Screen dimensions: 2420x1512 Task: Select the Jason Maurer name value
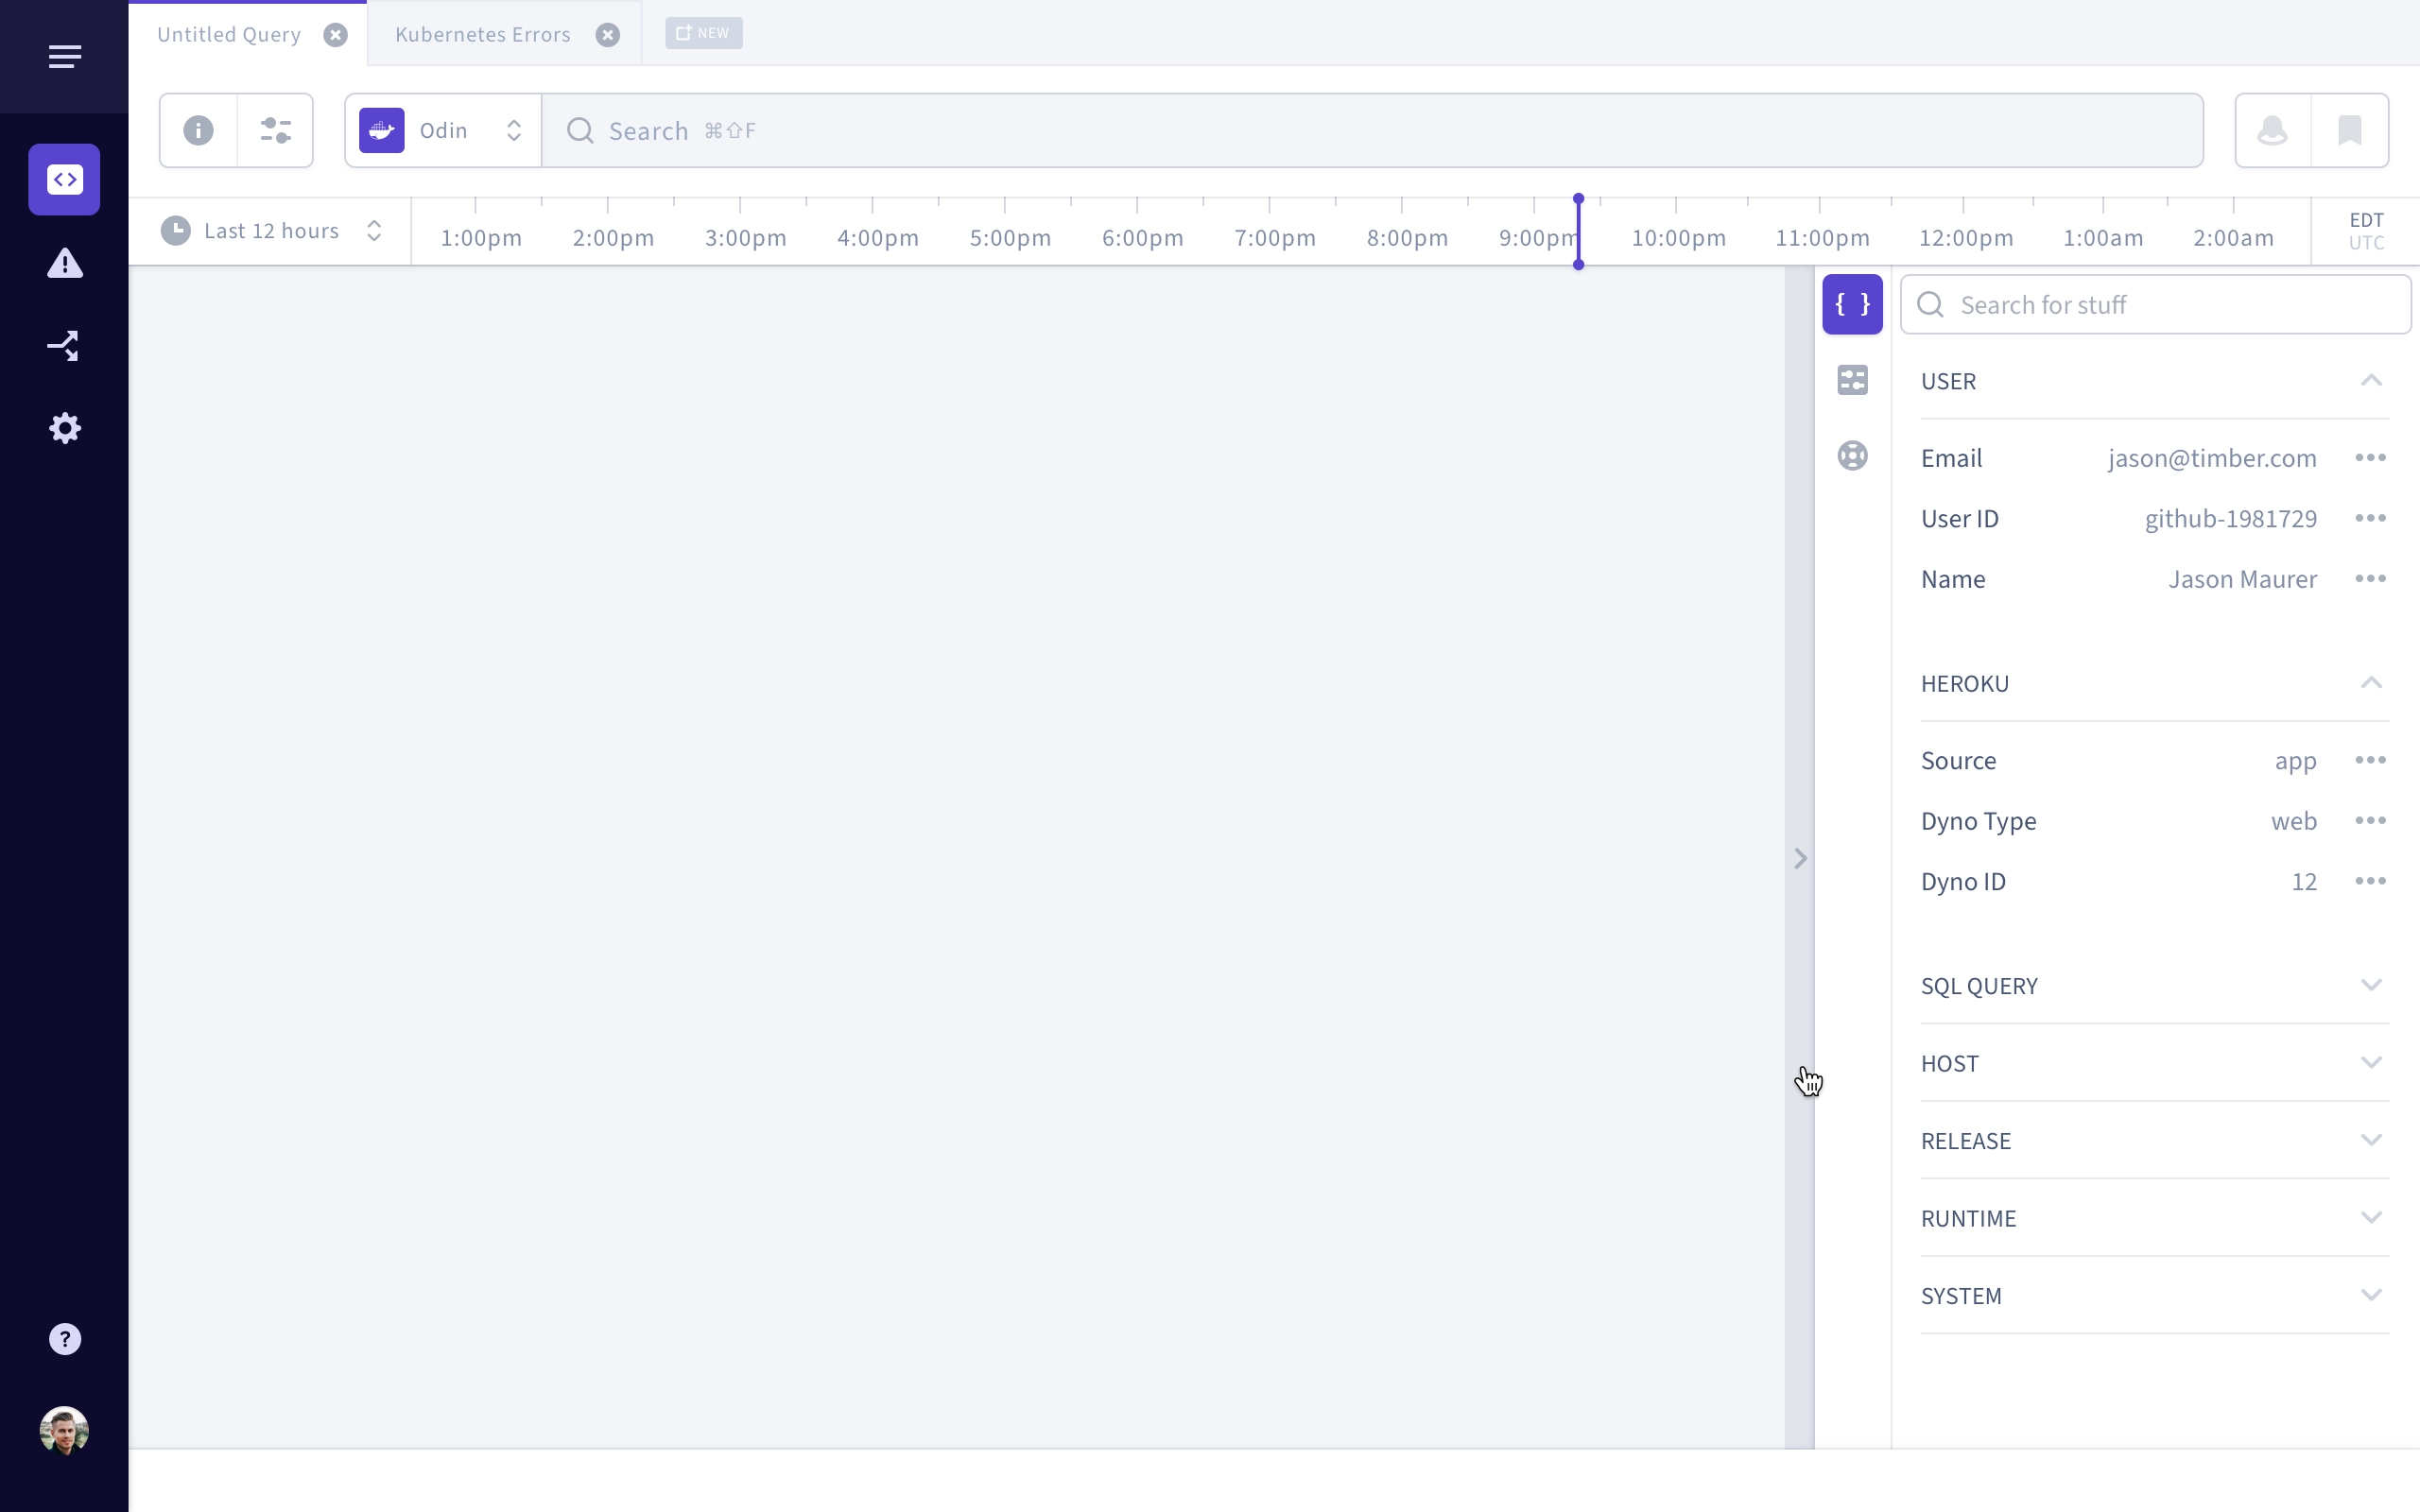[x=2242, y=579]
